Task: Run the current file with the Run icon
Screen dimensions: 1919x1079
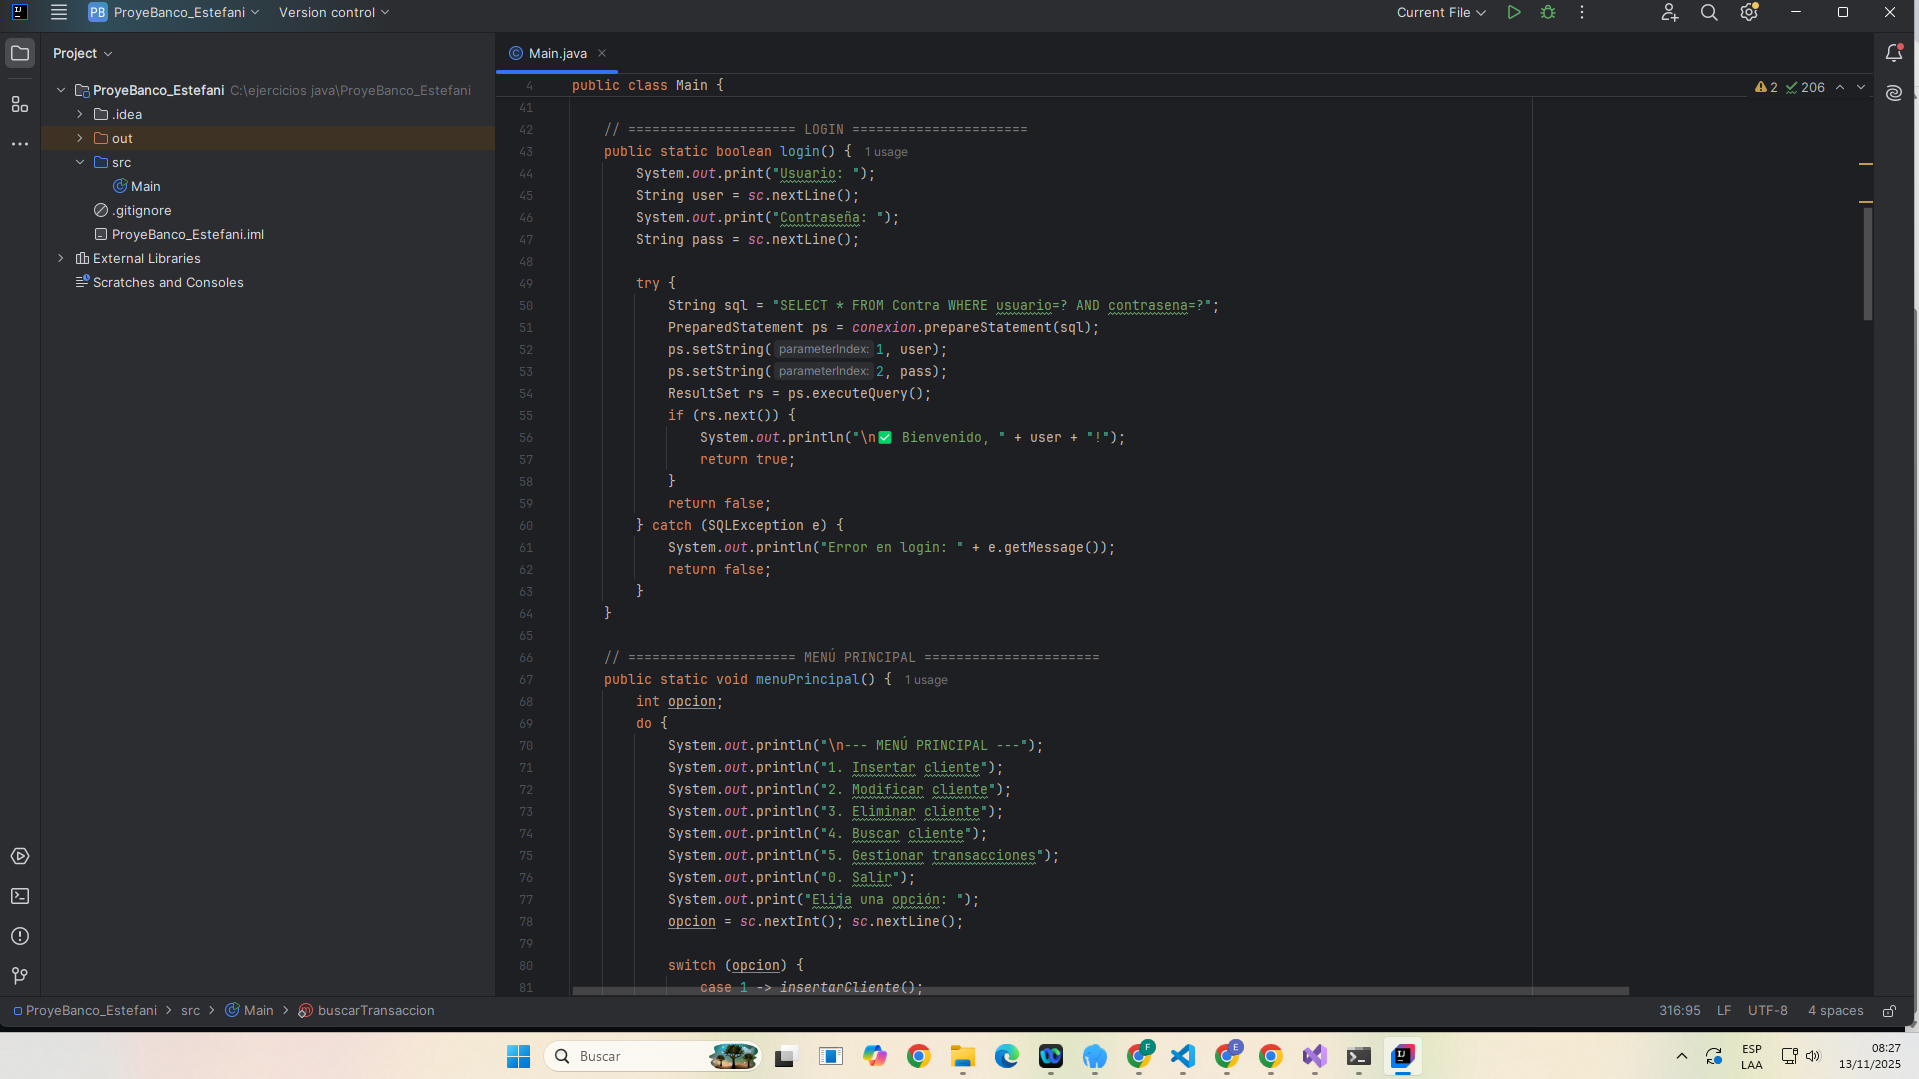Action: click(1514, 13)
